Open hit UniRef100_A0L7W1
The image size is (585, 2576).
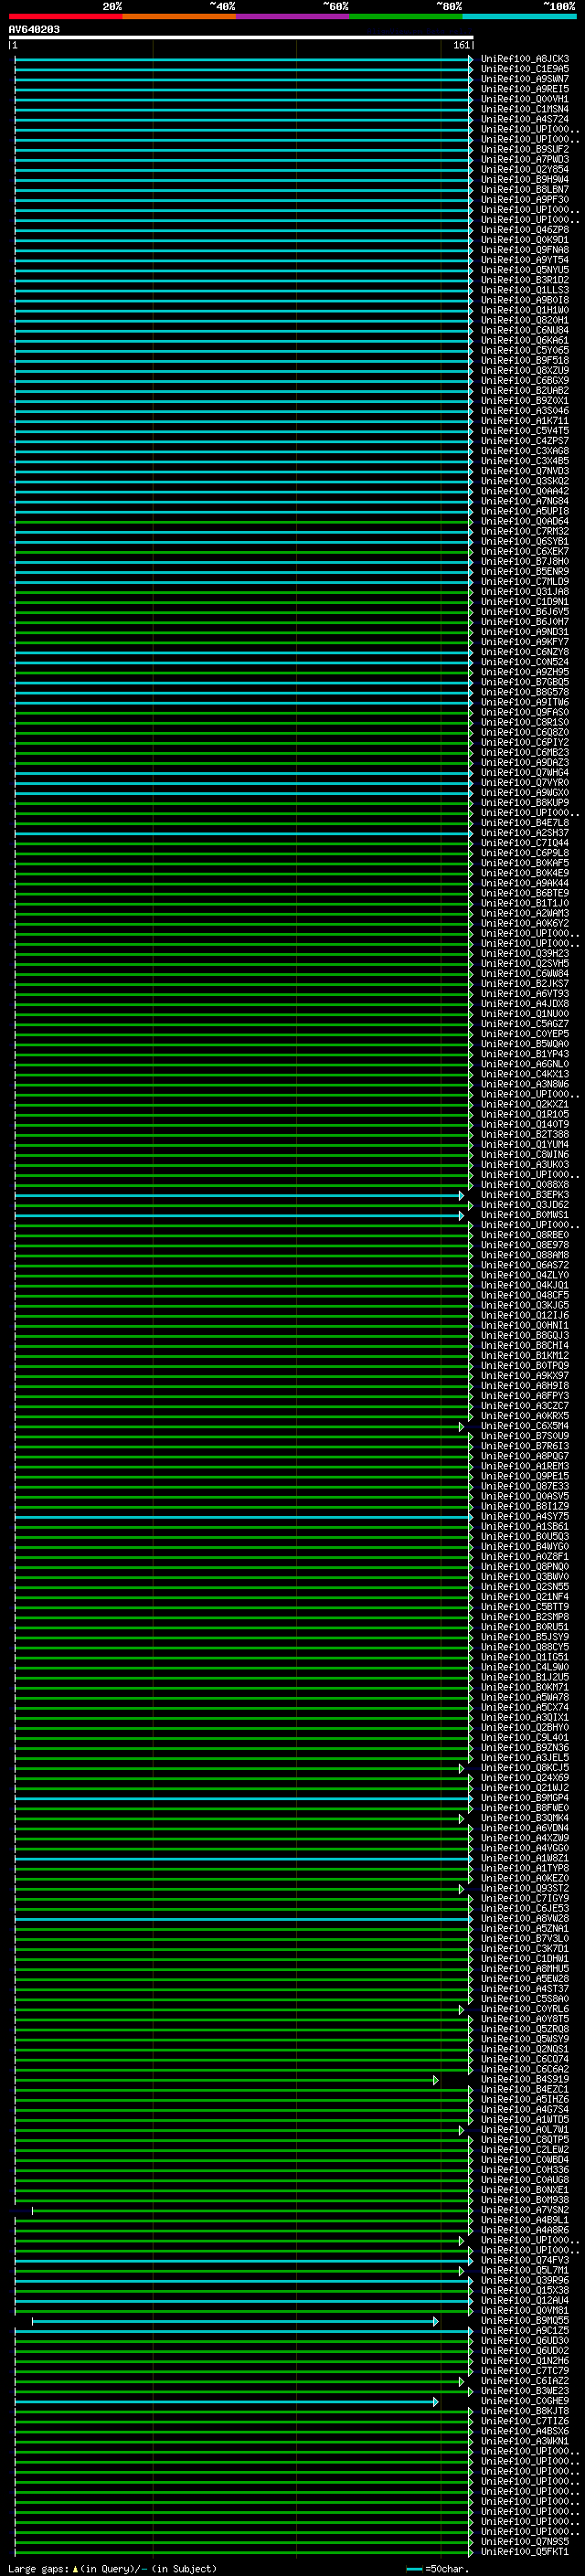click(x=525, y=2130)
